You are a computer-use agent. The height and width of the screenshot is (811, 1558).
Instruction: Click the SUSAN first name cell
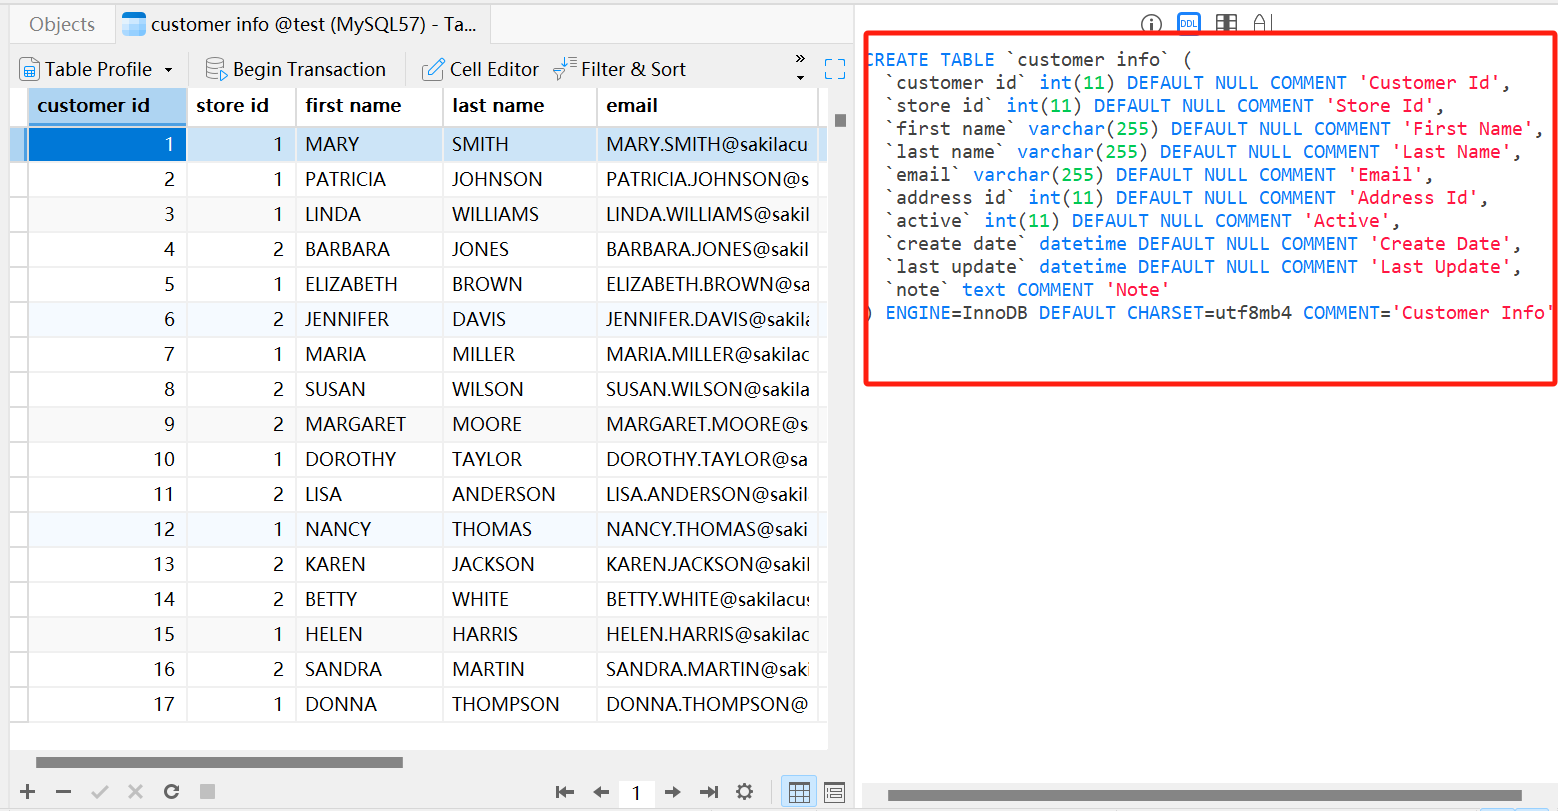369,389
